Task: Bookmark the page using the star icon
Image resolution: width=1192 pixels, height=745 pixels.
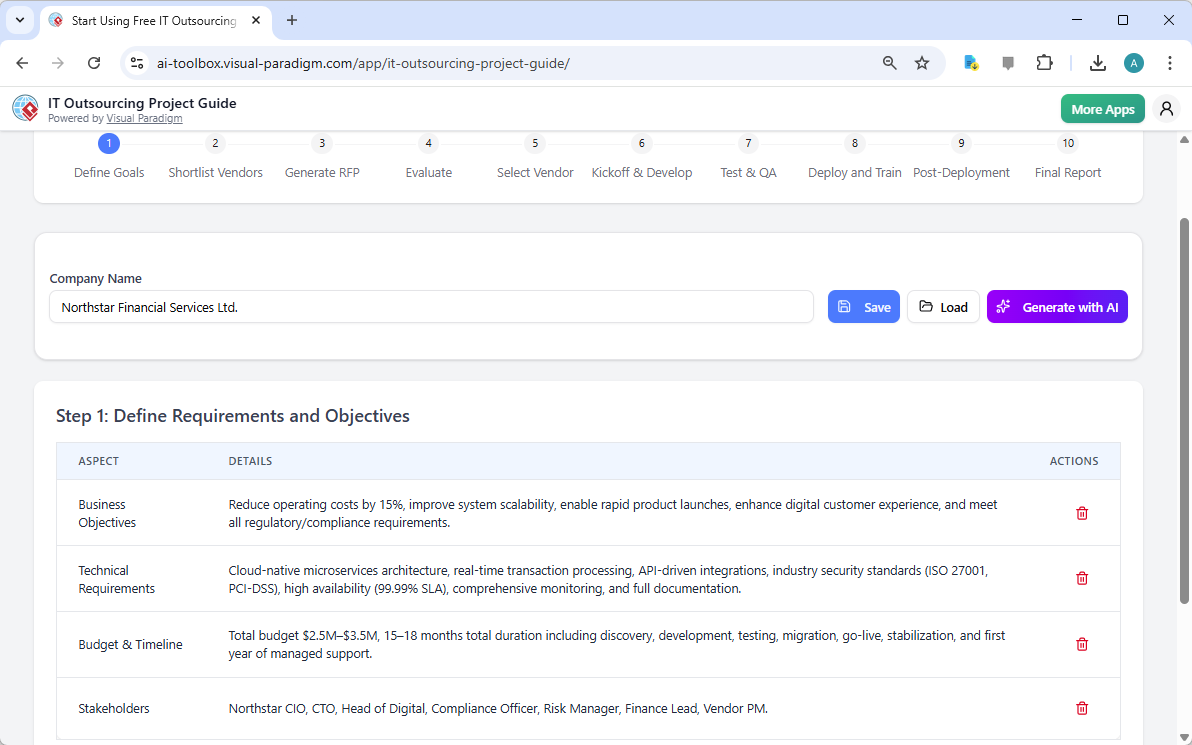Action: [x=921, y=62]
